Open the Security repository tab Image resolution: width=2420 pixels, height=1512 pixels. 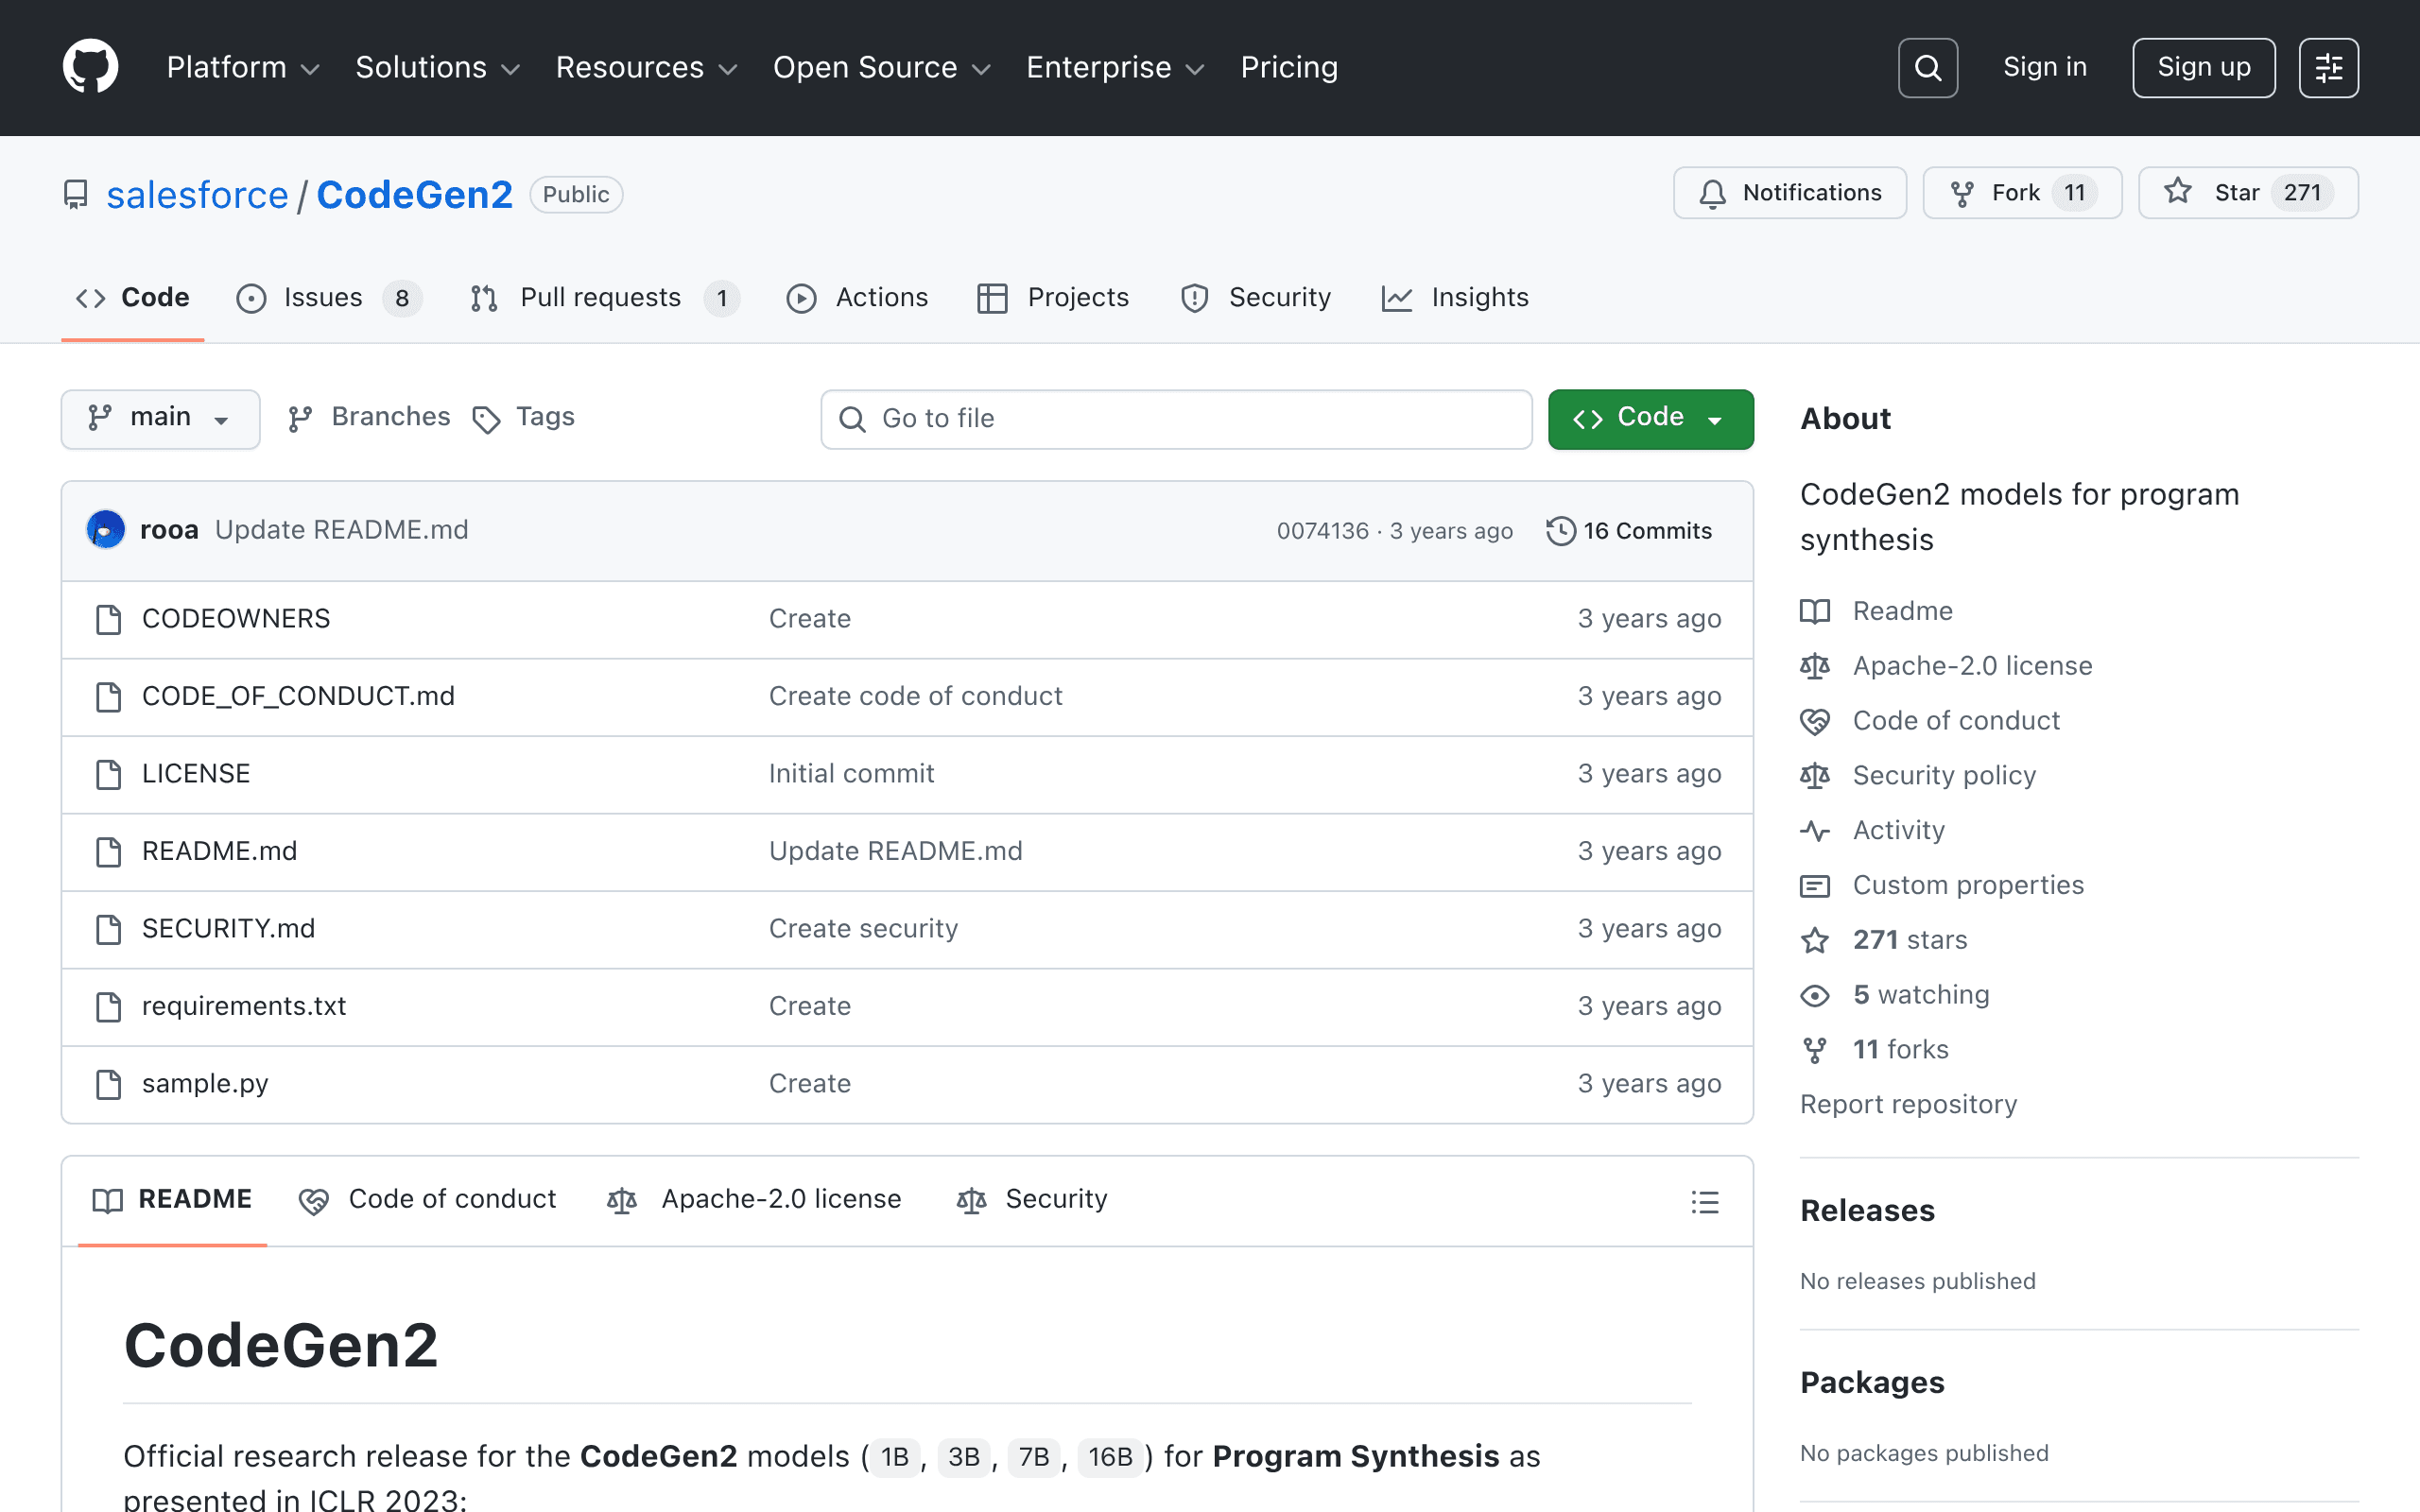coord(1256,298)
